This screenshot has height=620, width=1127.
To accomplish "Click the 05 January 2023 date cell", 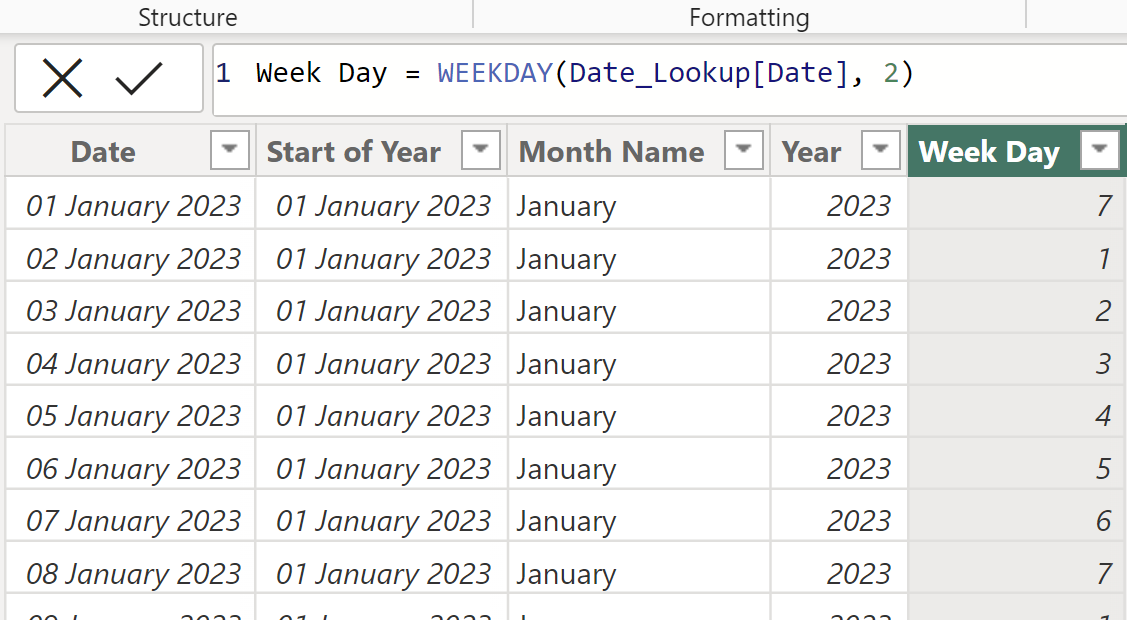I will click(x=133, y=416).
